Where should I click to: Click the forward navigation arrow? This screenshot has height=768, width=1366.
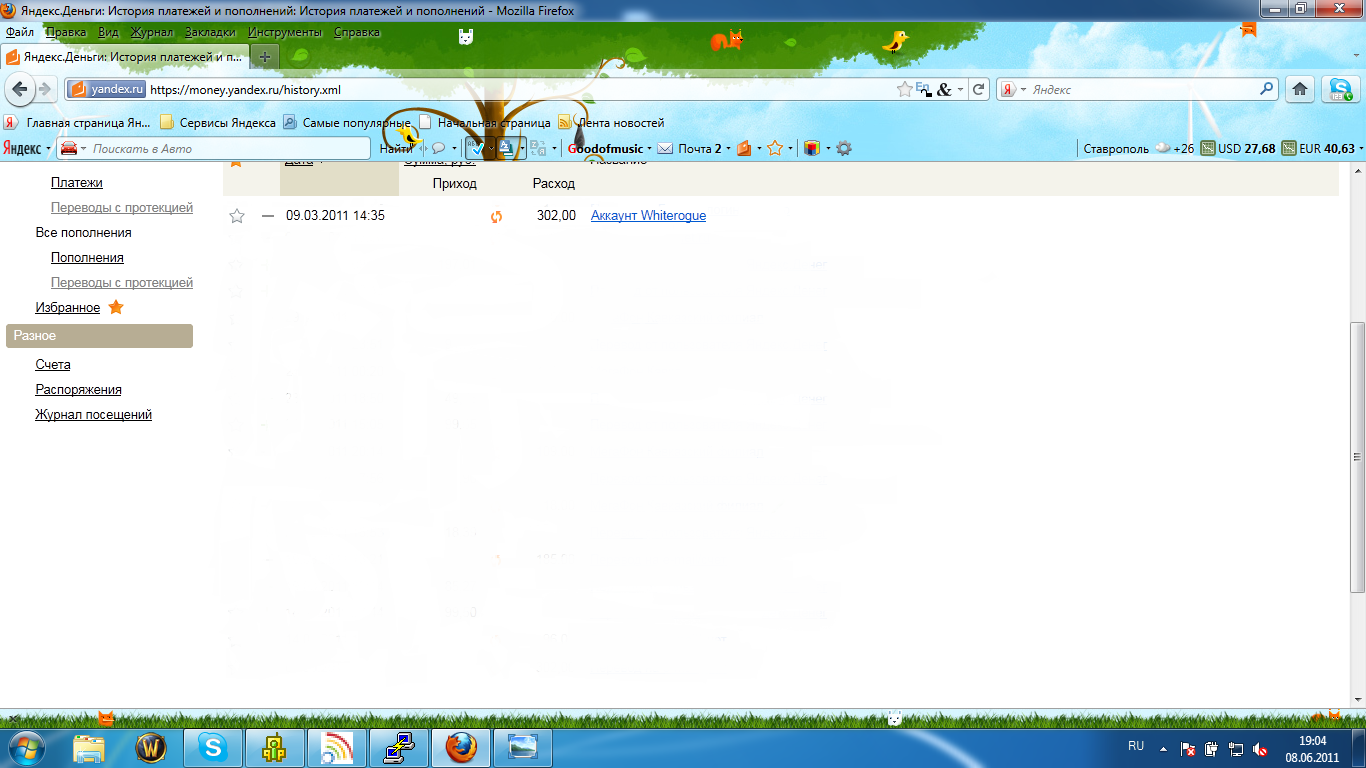point(44,89)
